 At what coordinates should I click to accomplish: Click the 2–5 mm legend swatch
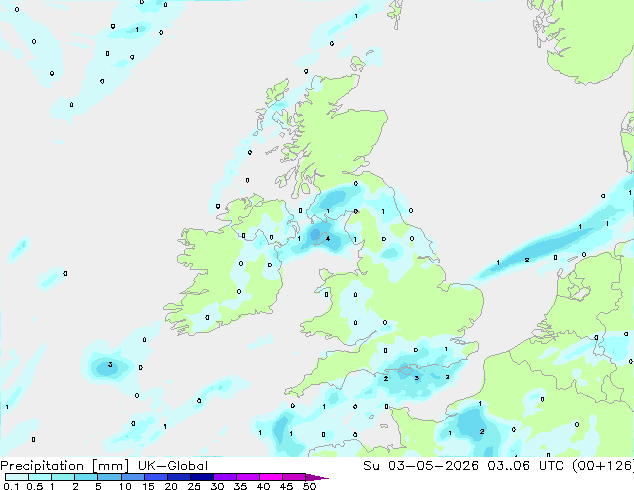click(x=86, y=477)
